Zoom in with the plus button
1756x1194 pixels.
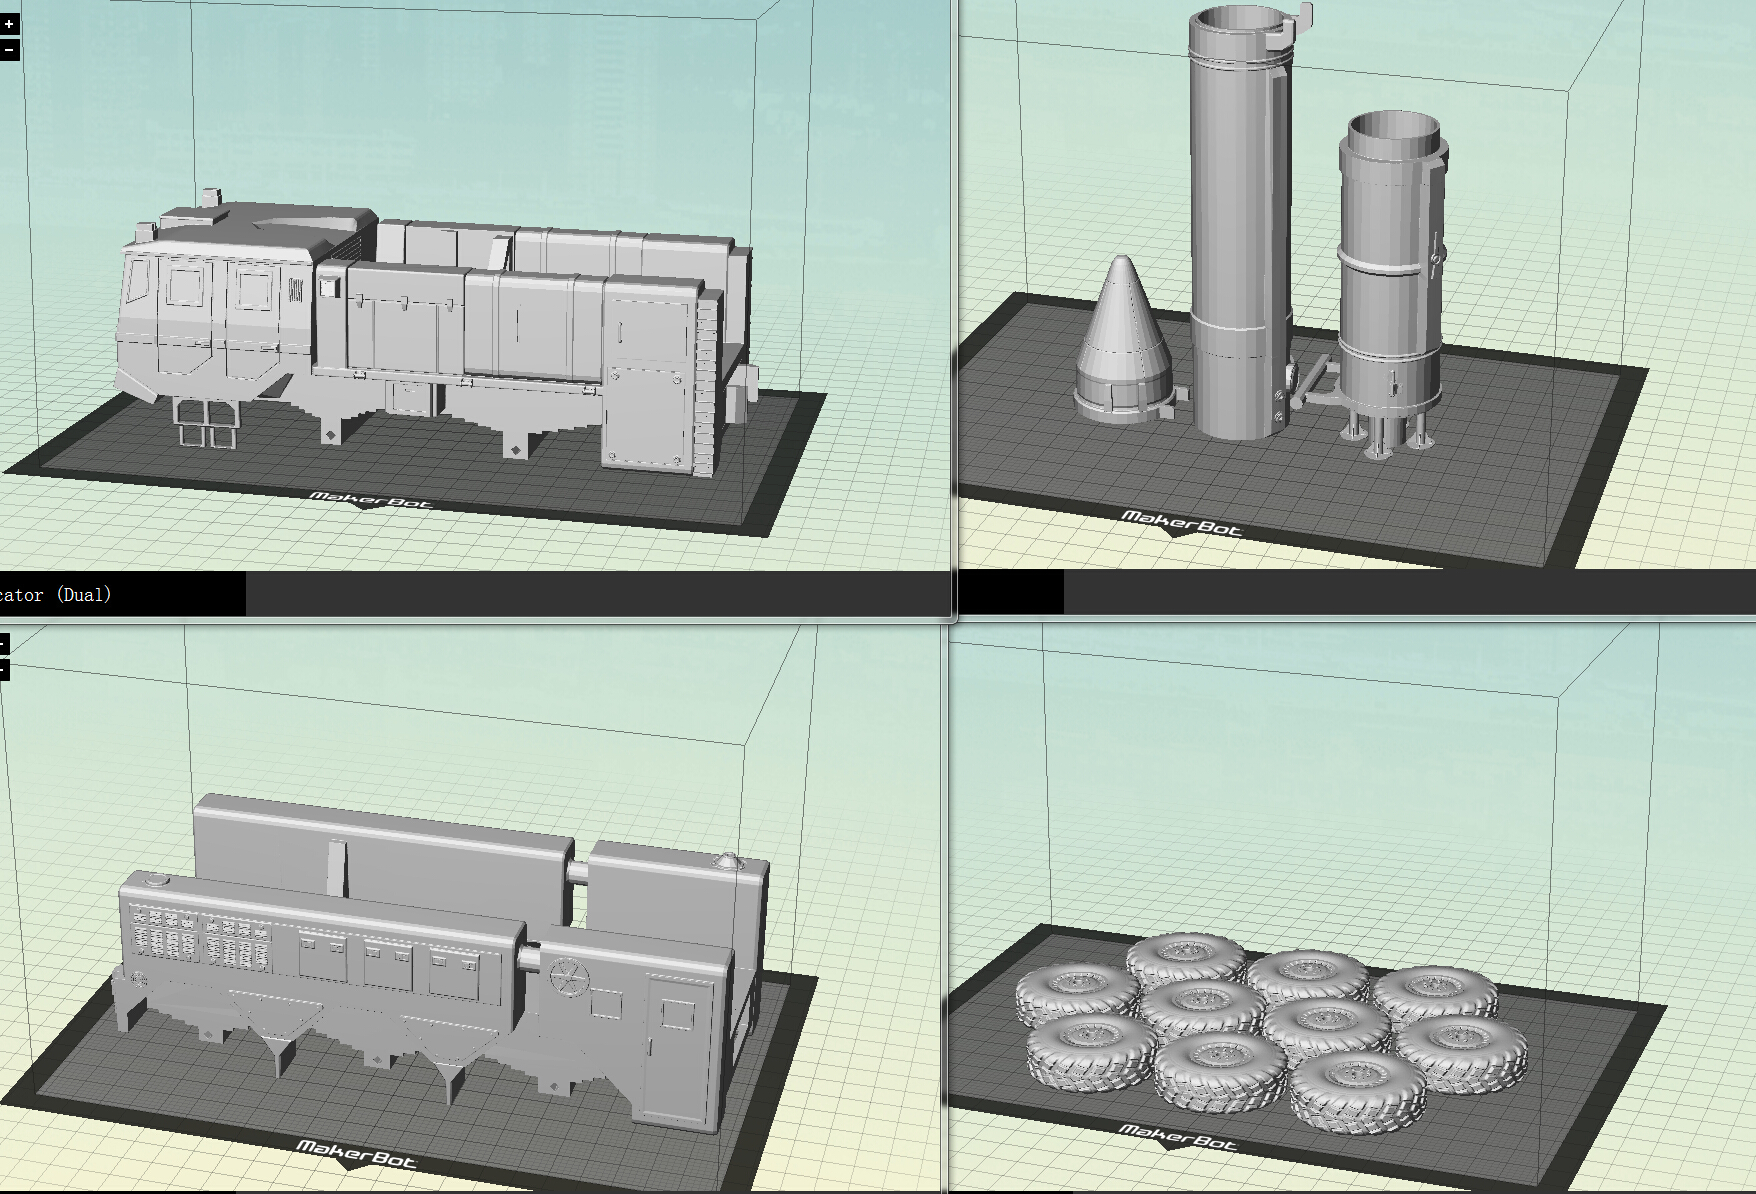[9, 24]
